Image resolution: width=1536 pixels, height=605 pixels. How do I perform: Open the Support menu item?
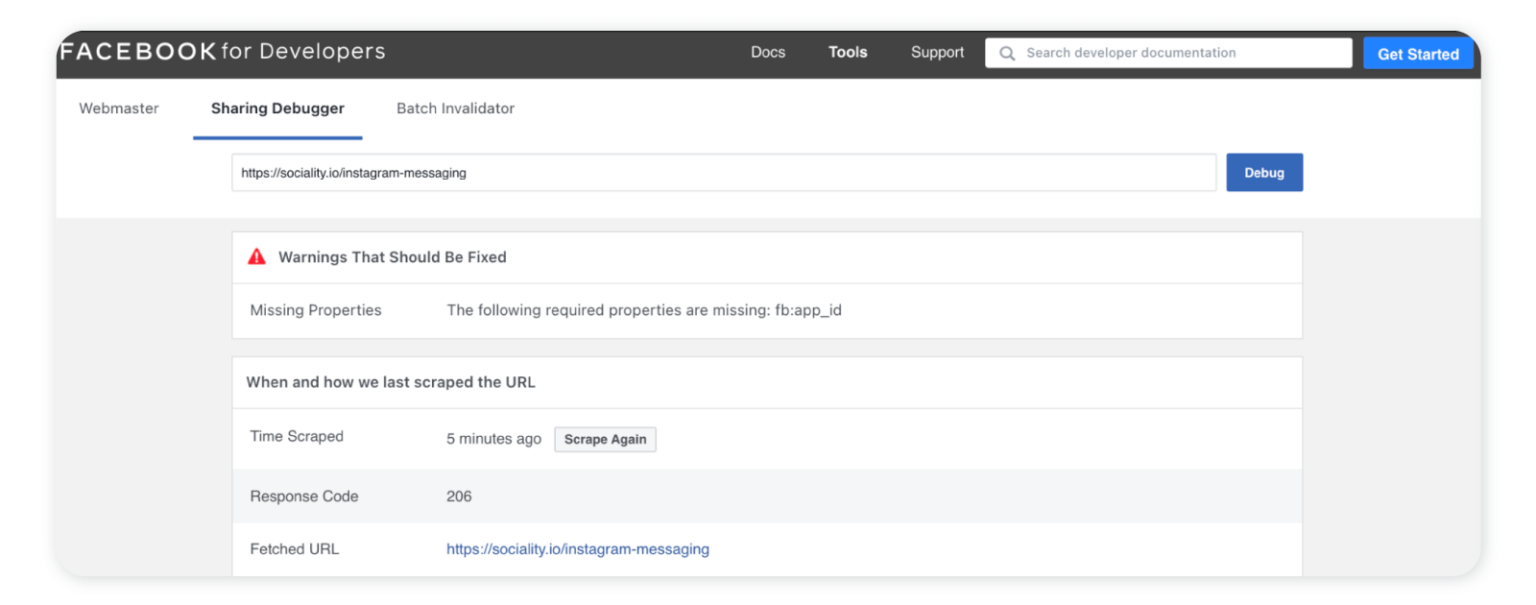point(936,52)
